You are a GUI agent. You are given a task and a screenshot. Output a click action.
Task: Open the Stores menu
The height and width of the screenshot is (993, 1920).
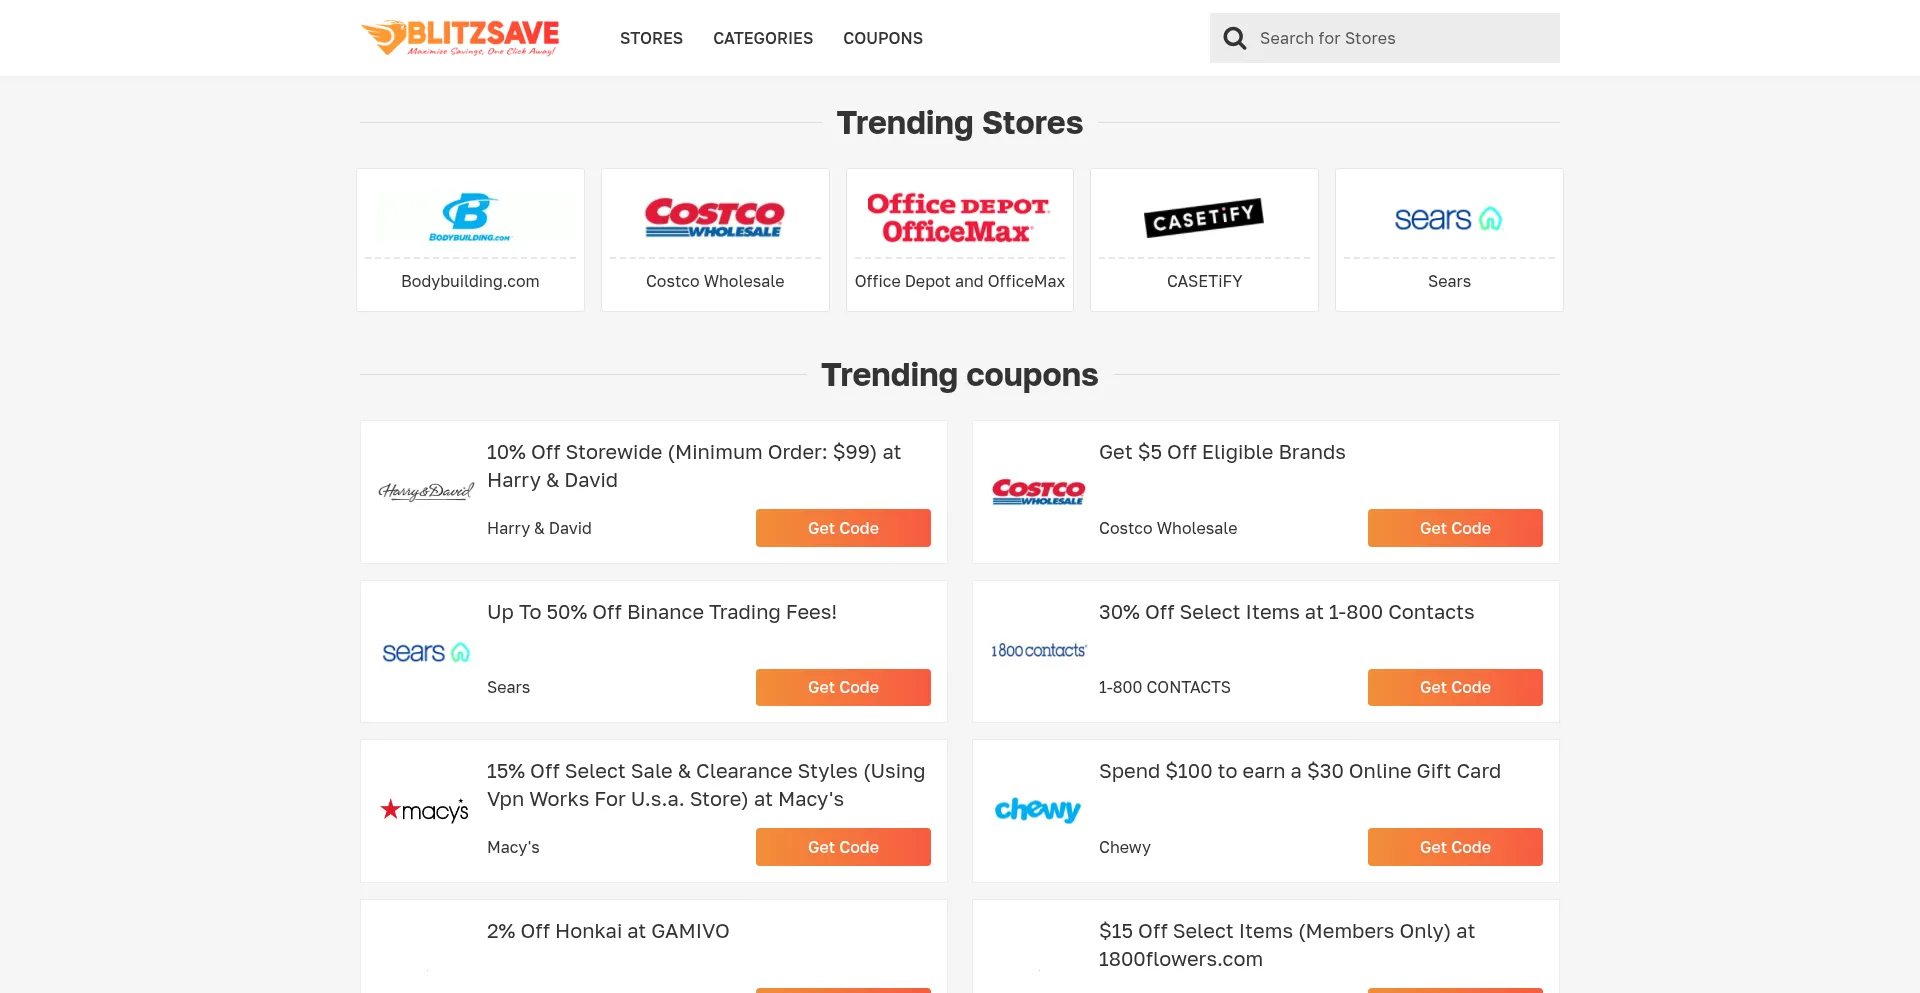coord(651,38)
